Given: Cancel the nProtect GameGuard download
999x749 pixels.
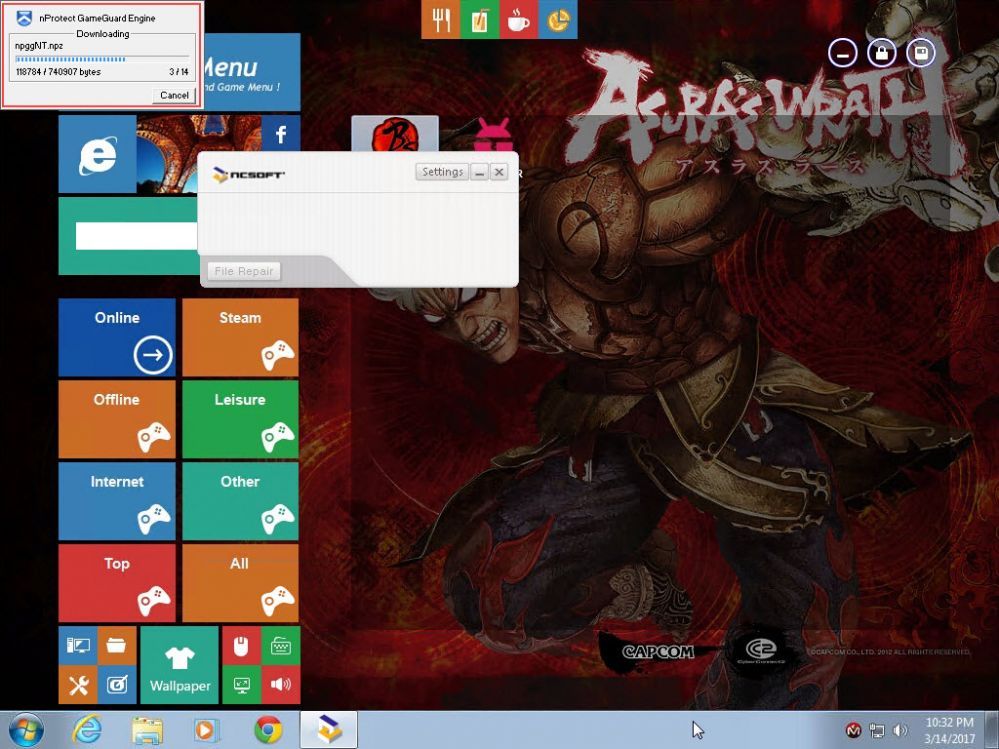Looking at the screenshot, I should point(174,95).
